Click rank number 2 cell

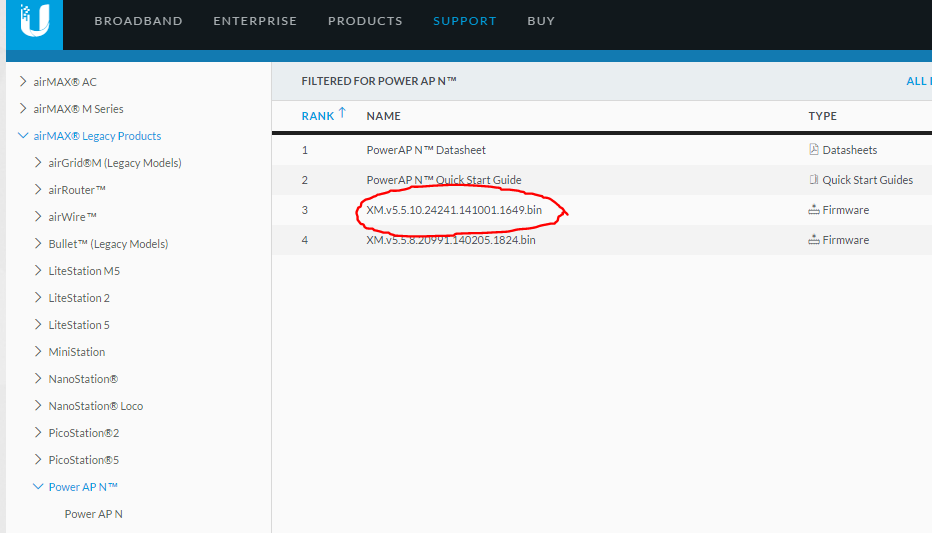click(305, 180)
